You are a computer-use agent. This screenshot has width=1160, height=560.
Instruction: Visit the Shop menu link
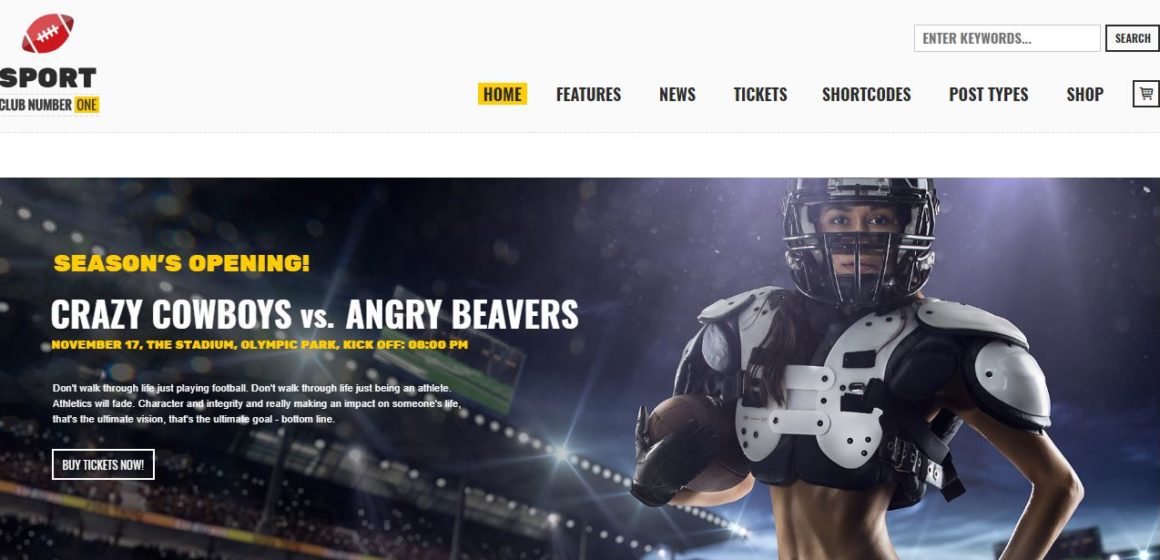(x=1085, y=95)
